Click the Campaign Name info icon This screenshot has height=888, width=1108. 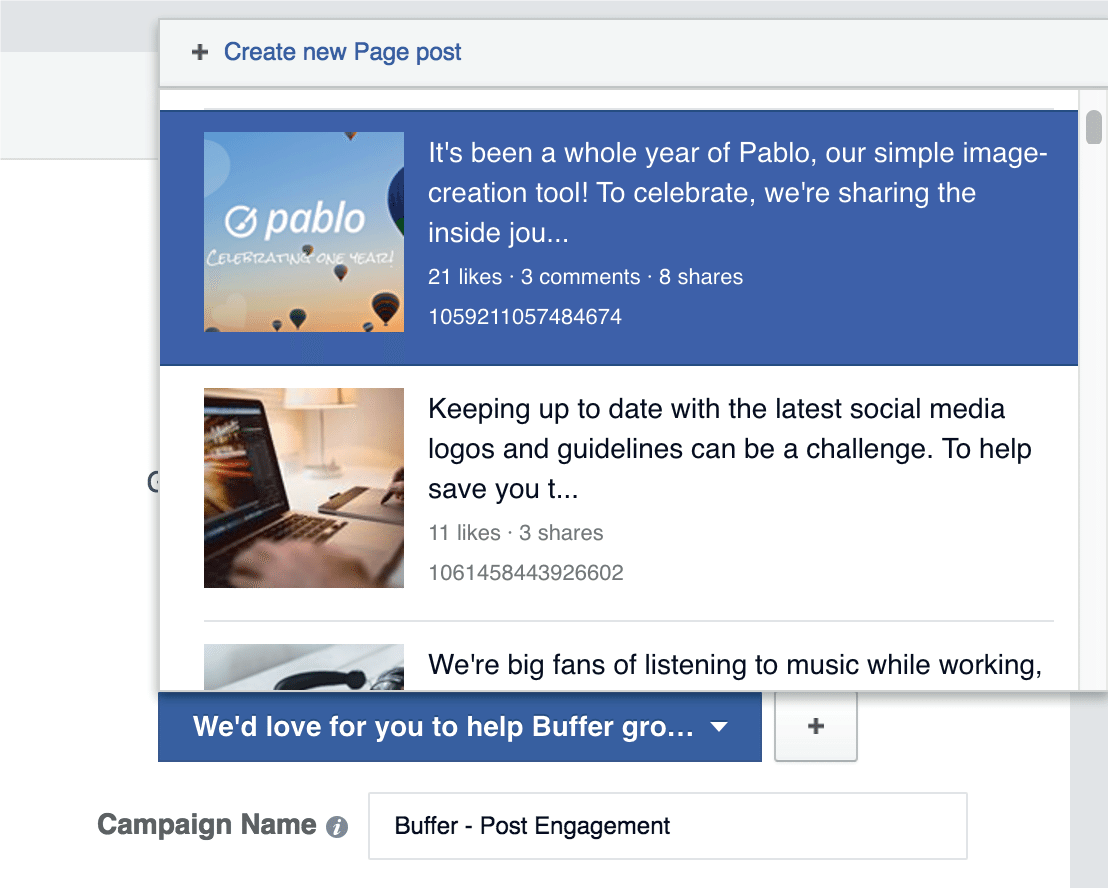coord(338,827)
